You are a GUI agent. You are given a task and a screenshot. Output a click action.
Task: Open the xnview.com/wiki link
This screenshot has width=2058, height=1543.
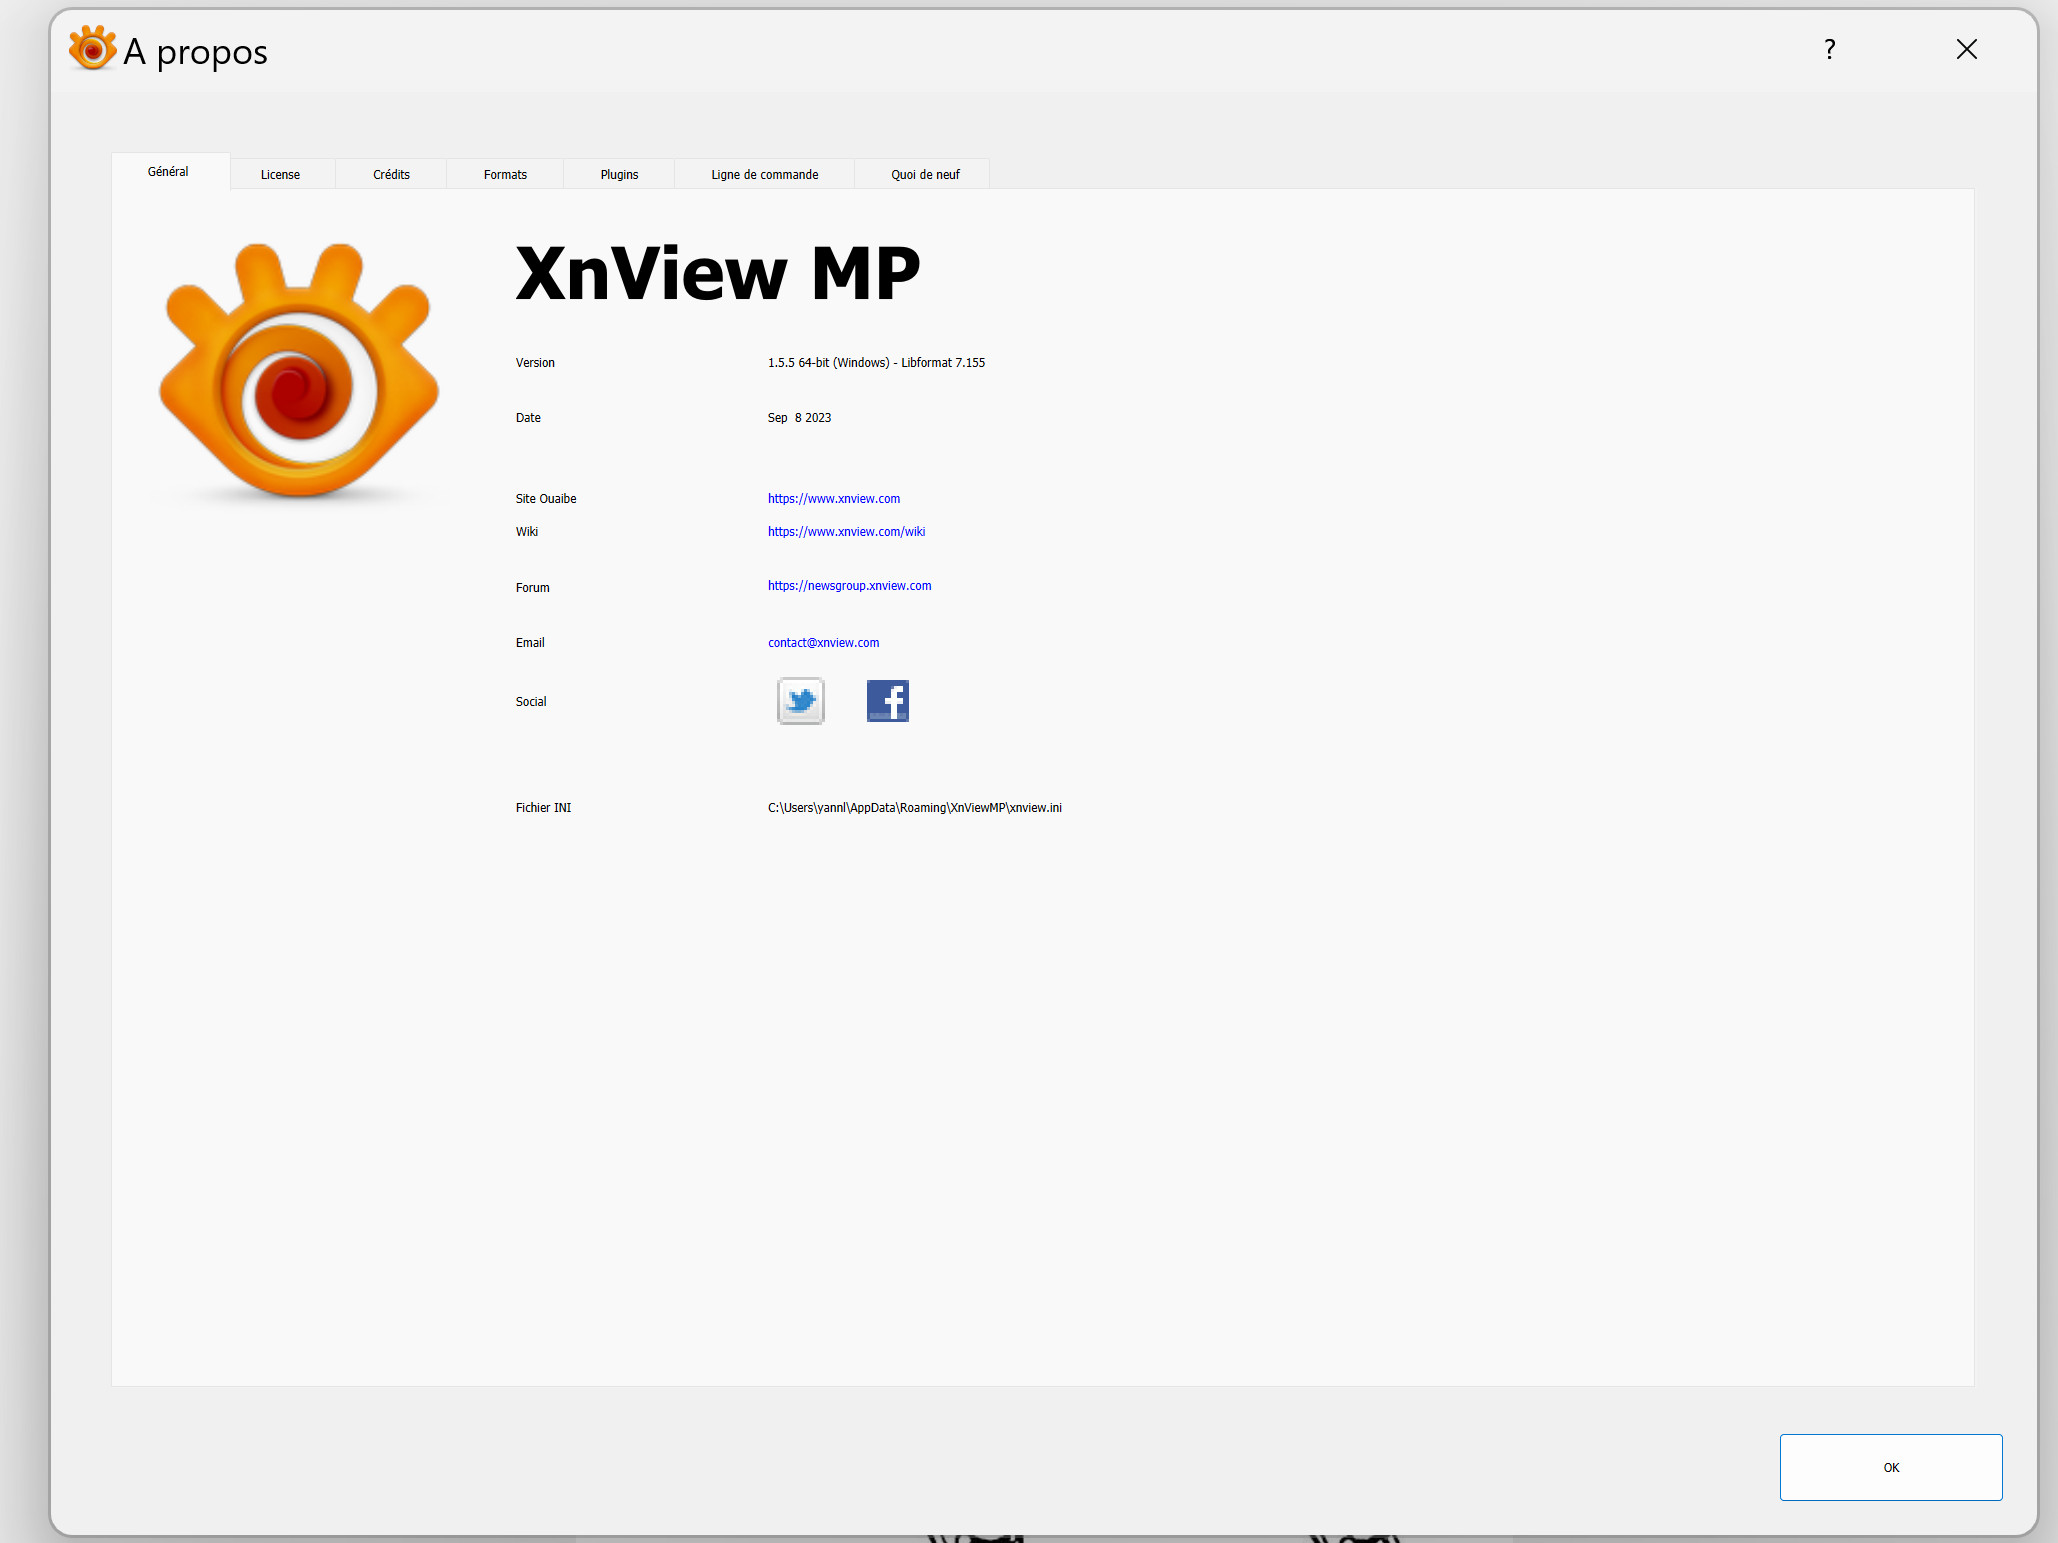pyautogui.click(x=846, y=531)
